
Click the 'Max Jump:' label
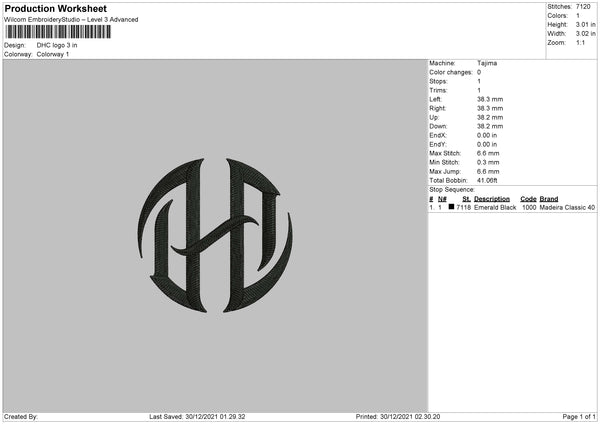445,171
